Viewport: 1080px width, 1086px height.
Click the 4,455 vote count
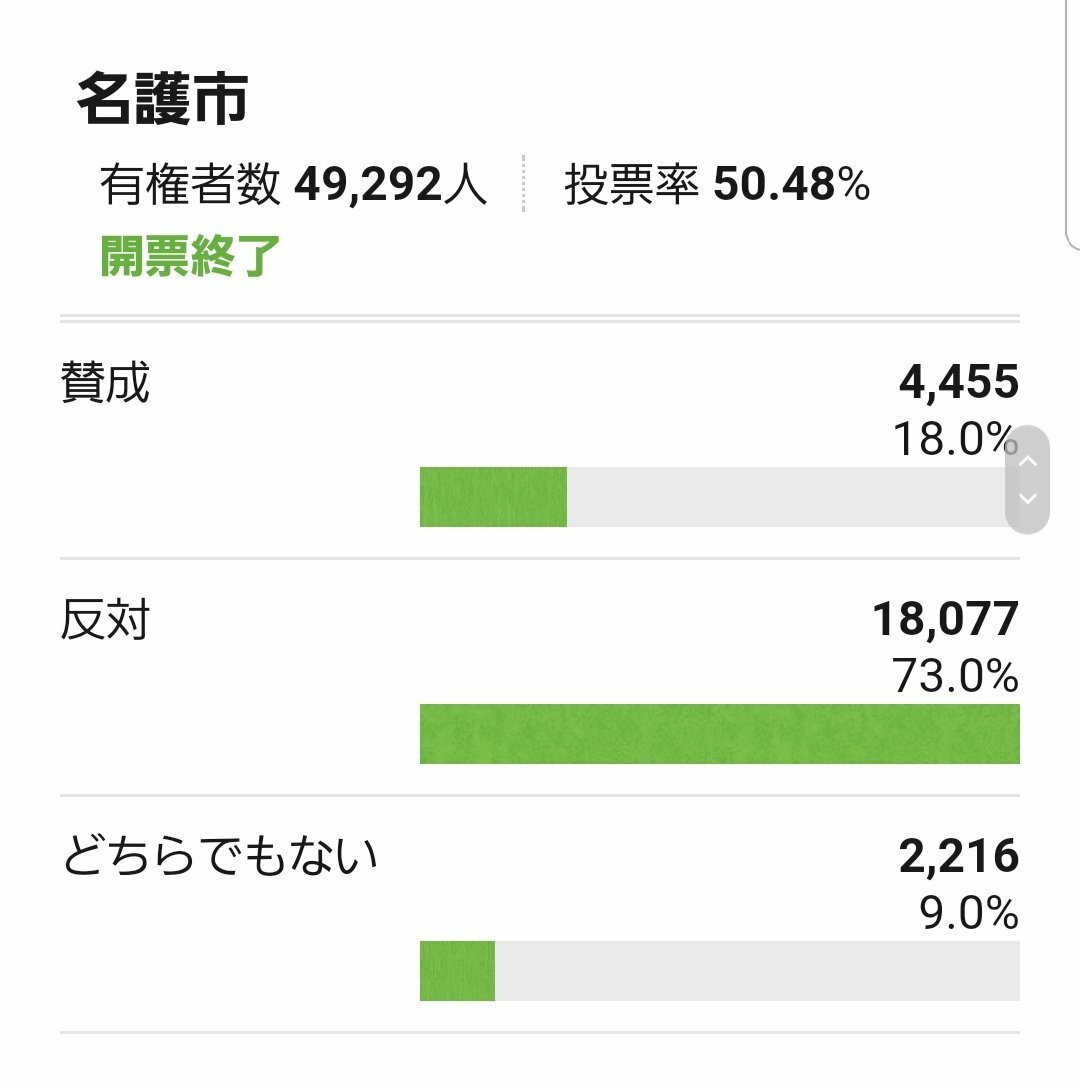[x=958, y=382]
